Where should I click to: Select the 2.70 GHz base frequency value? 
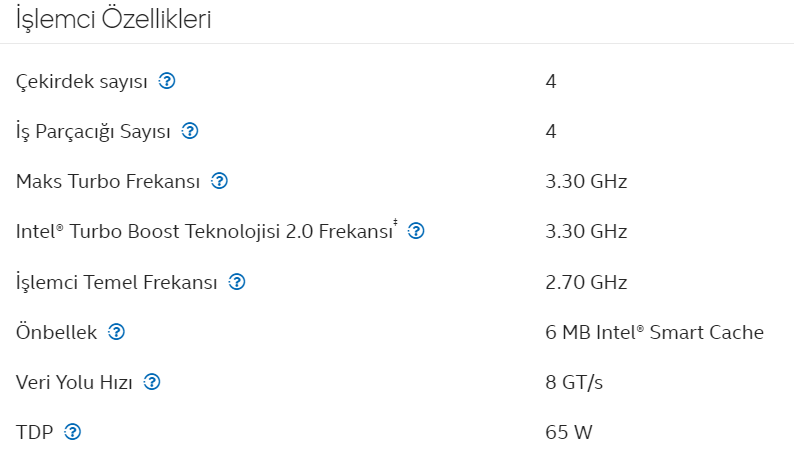[586, 282]
